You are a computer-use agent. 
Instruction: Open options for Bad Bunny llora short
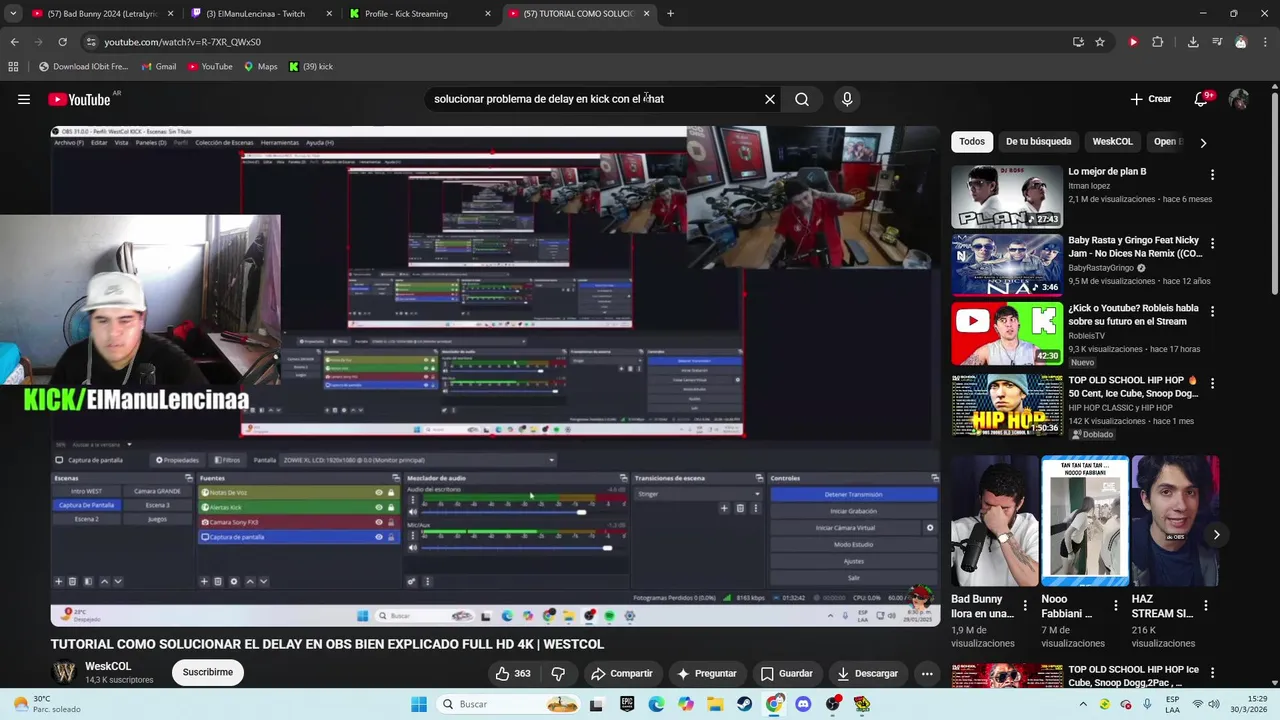[x=1025, y=605]
